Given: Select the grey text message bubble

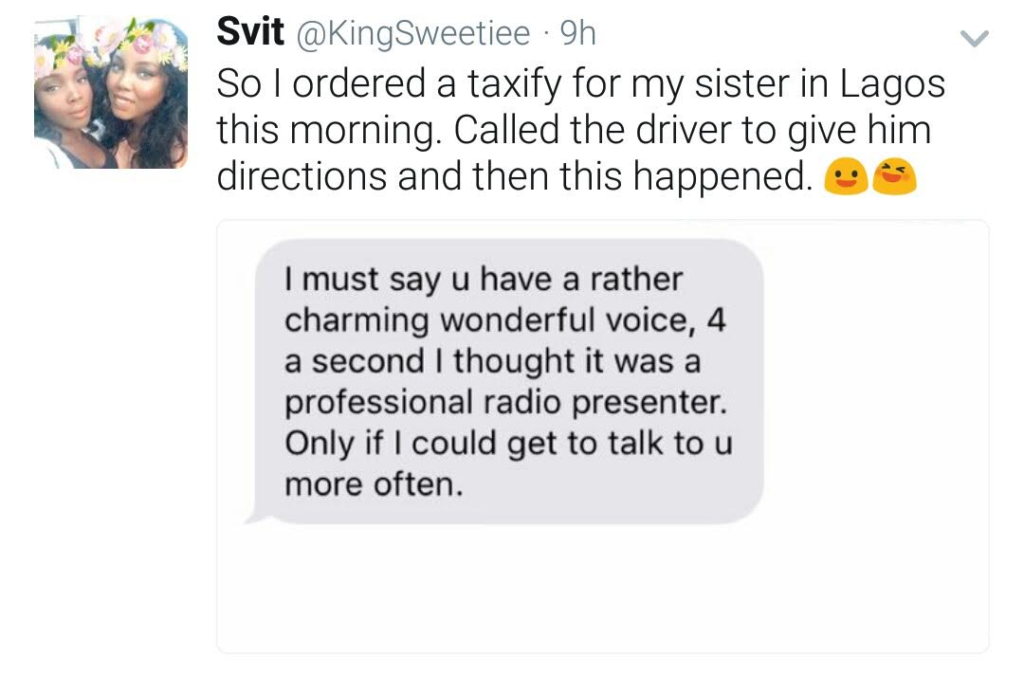Looking at the screenshot, I should pyautogui.click(x=508, y=381).
